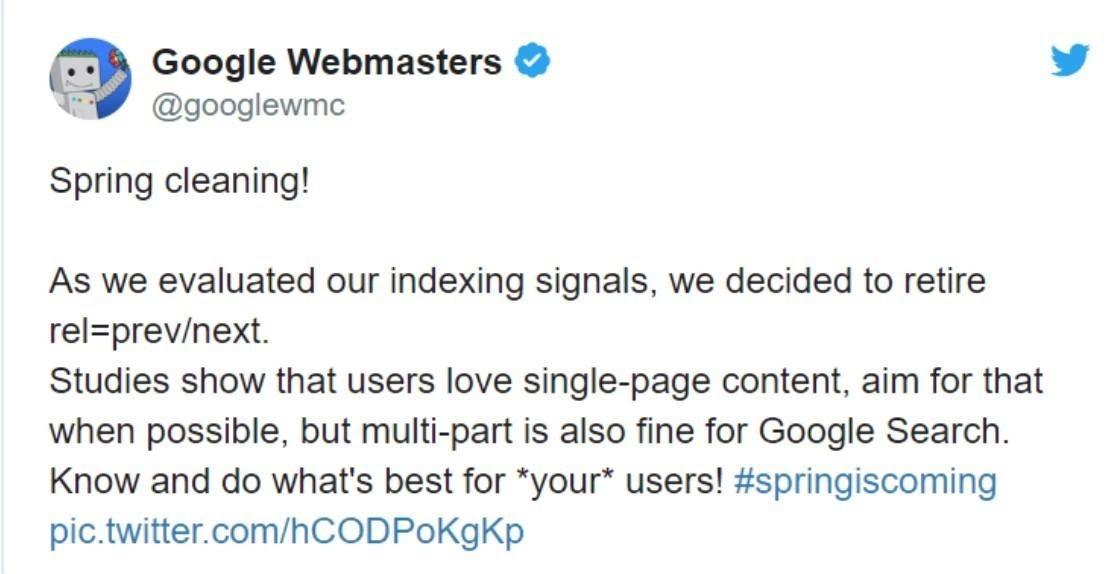Click the 'rel=prev/next.' text
The image size is (1120, 574).
click(x=159, y=331)
